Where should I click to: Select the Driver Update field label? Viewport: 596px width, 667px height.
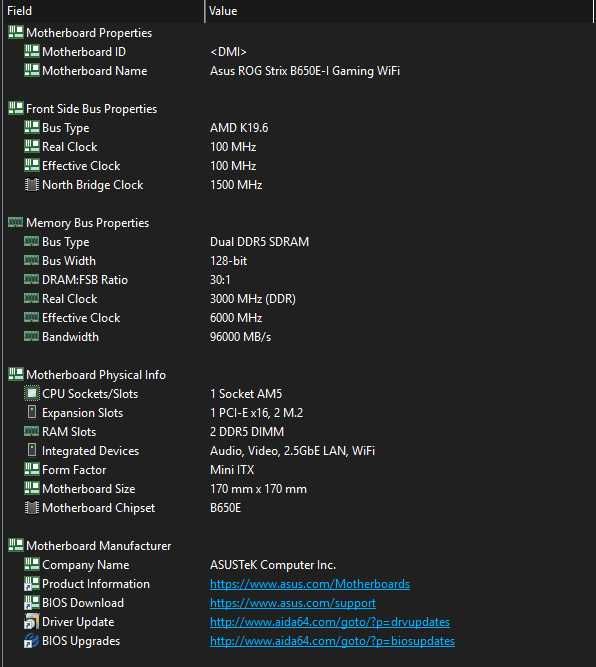[x=78, y=622]
